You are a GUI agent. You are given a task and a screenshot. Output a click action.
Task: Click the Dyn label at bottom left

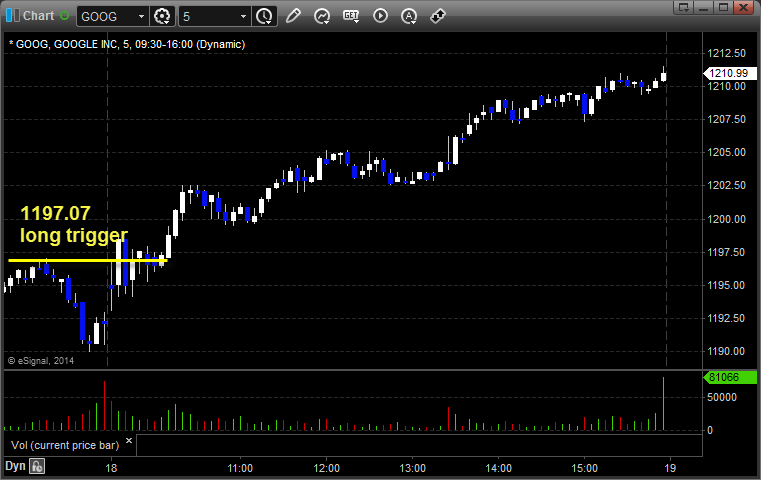(15, 466)
